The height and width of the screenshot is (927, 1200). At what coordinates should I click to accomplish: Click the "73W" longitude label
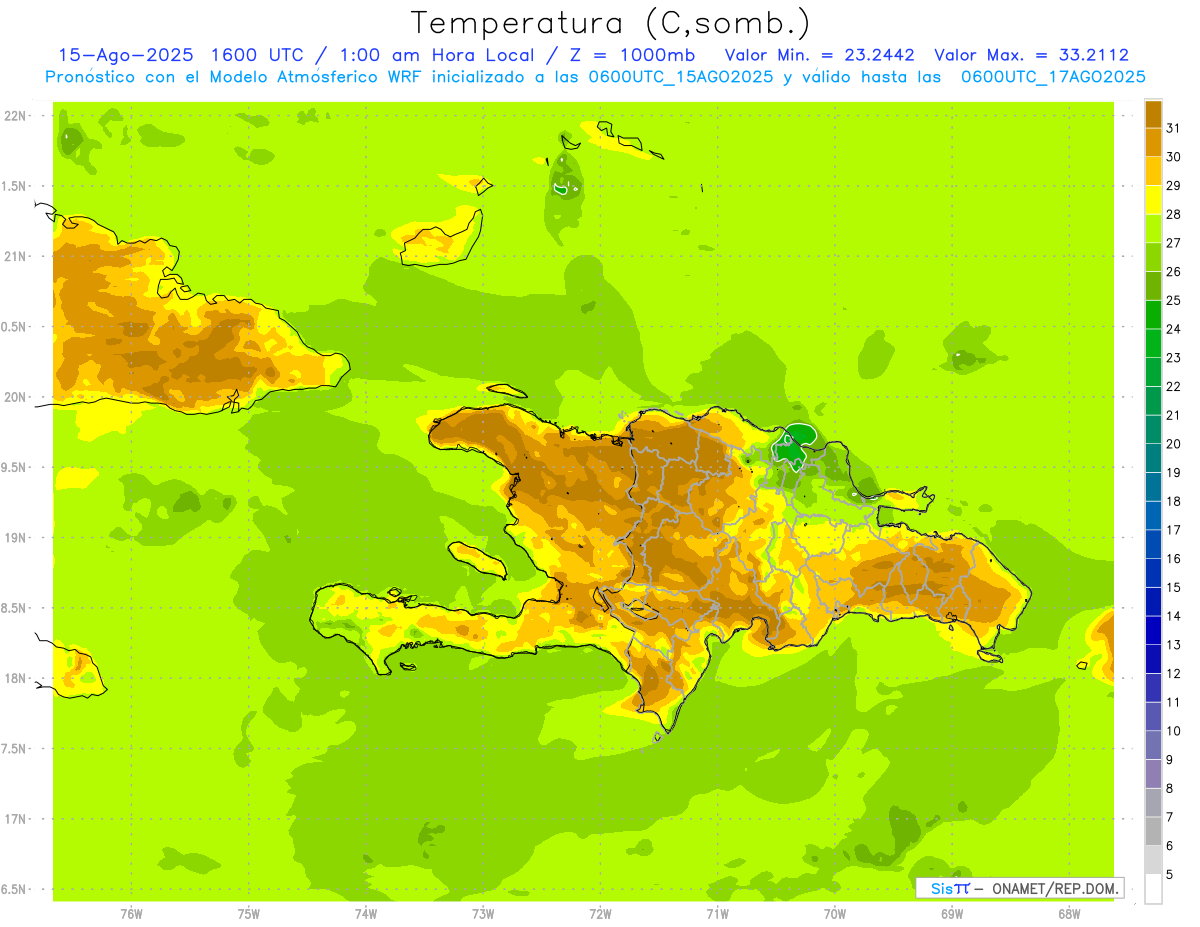pos(483,913)
